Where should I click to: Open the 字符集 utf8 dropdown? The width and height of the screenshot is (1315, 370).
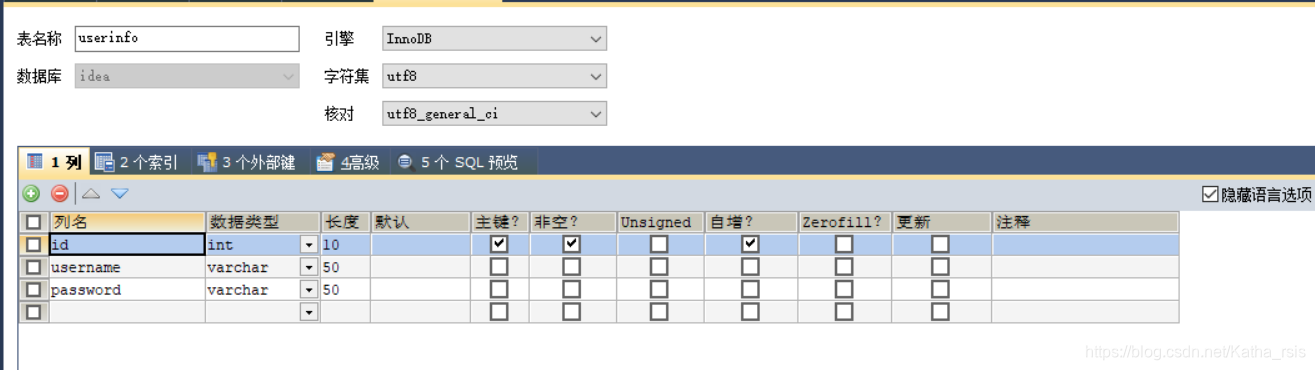pos(494,76)
